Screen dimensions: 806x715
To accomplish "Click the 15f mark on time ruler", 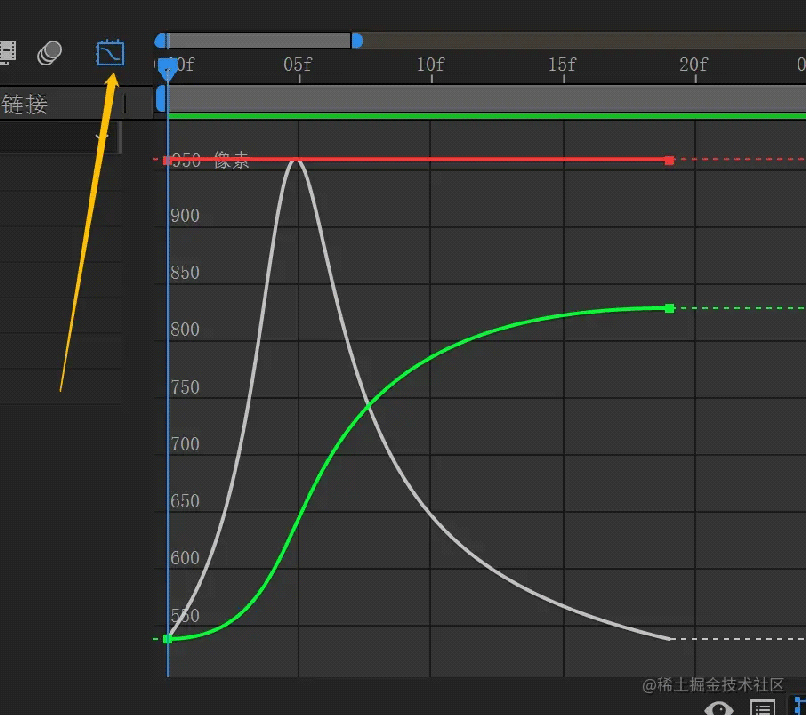I will [x=562, y=65].
